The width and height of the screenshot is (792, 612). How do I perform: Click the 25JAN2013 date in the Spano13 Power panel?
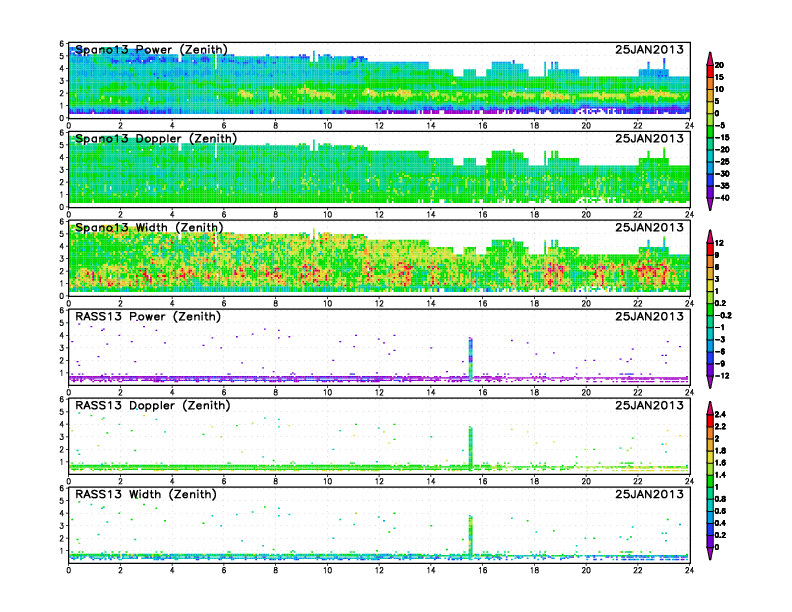[x=651, y=49]
